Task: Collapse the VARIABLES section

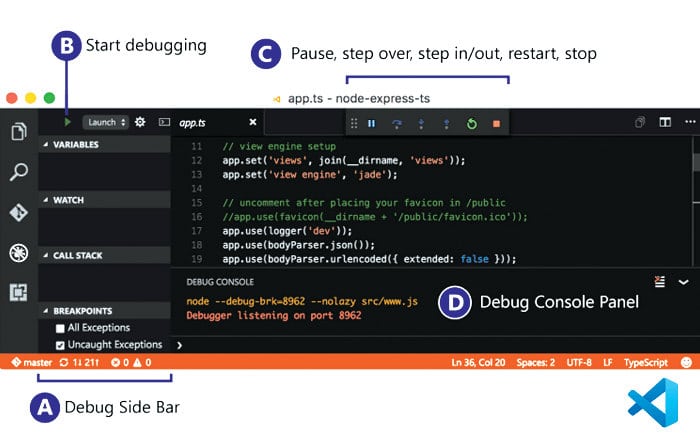Action: [x=104, y=145]
